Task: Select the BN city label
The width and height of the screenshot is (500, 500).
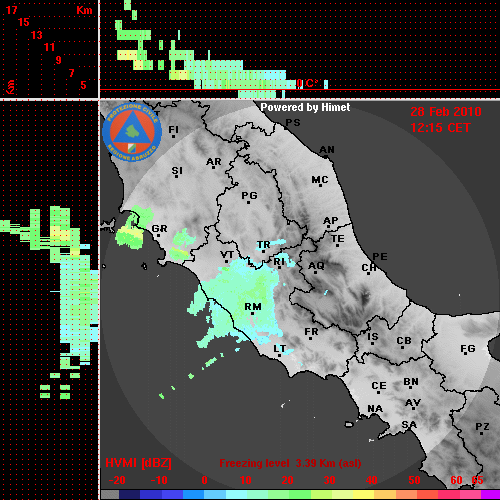Action: [x=411, y=382]
